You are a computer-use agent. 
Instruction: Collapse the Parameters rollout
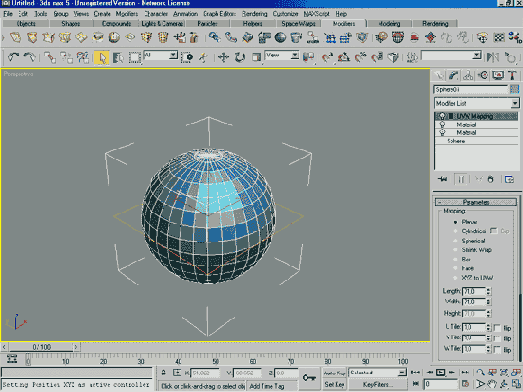[476, 202]
